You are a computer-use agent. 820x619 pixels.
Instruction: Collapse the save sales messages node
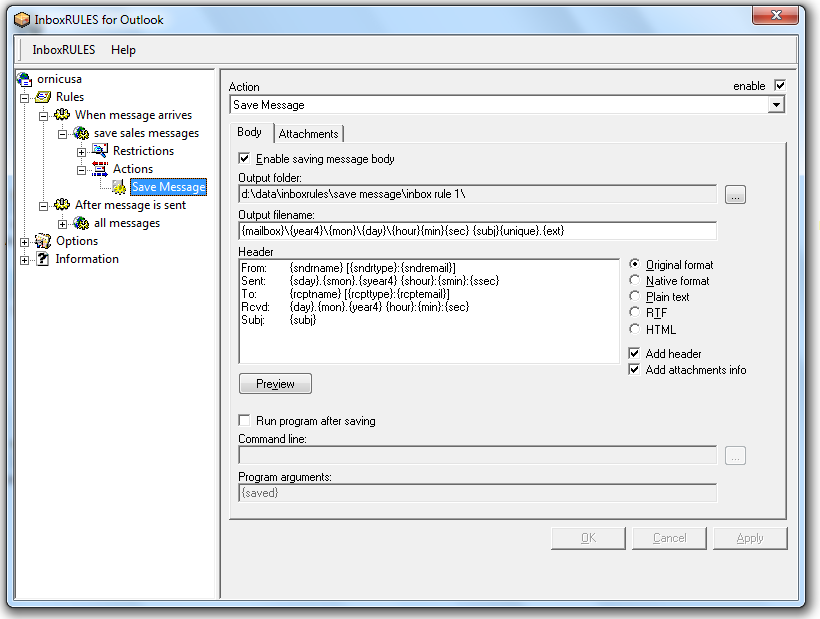[62, 134]
